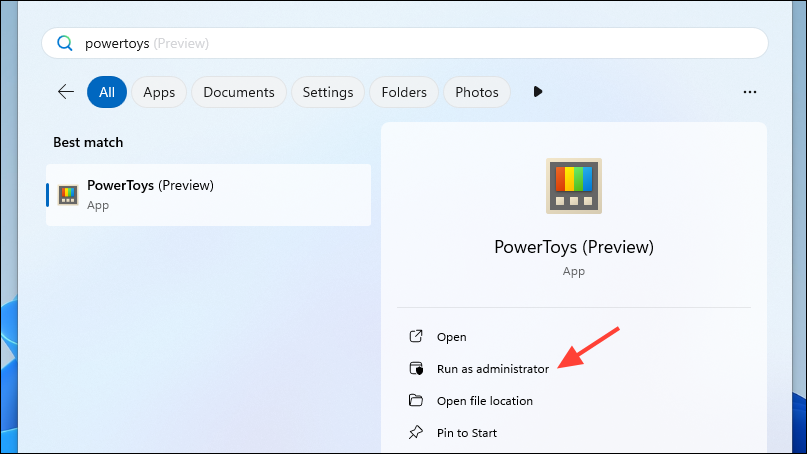Switch to the Photos filter tab

pos(477,92)
